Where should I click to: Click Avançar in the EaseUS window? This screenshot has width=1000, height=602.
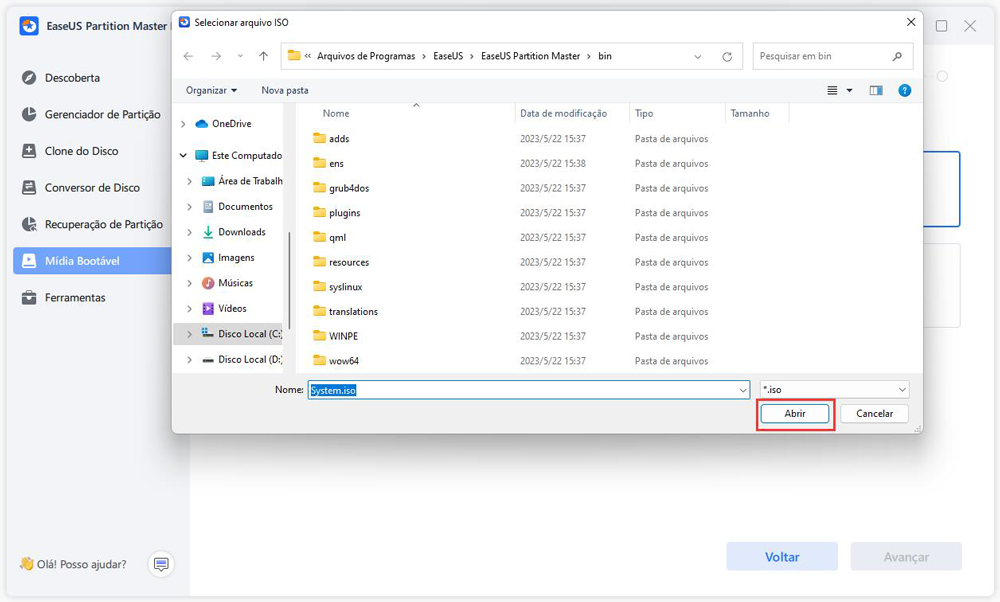906,557
